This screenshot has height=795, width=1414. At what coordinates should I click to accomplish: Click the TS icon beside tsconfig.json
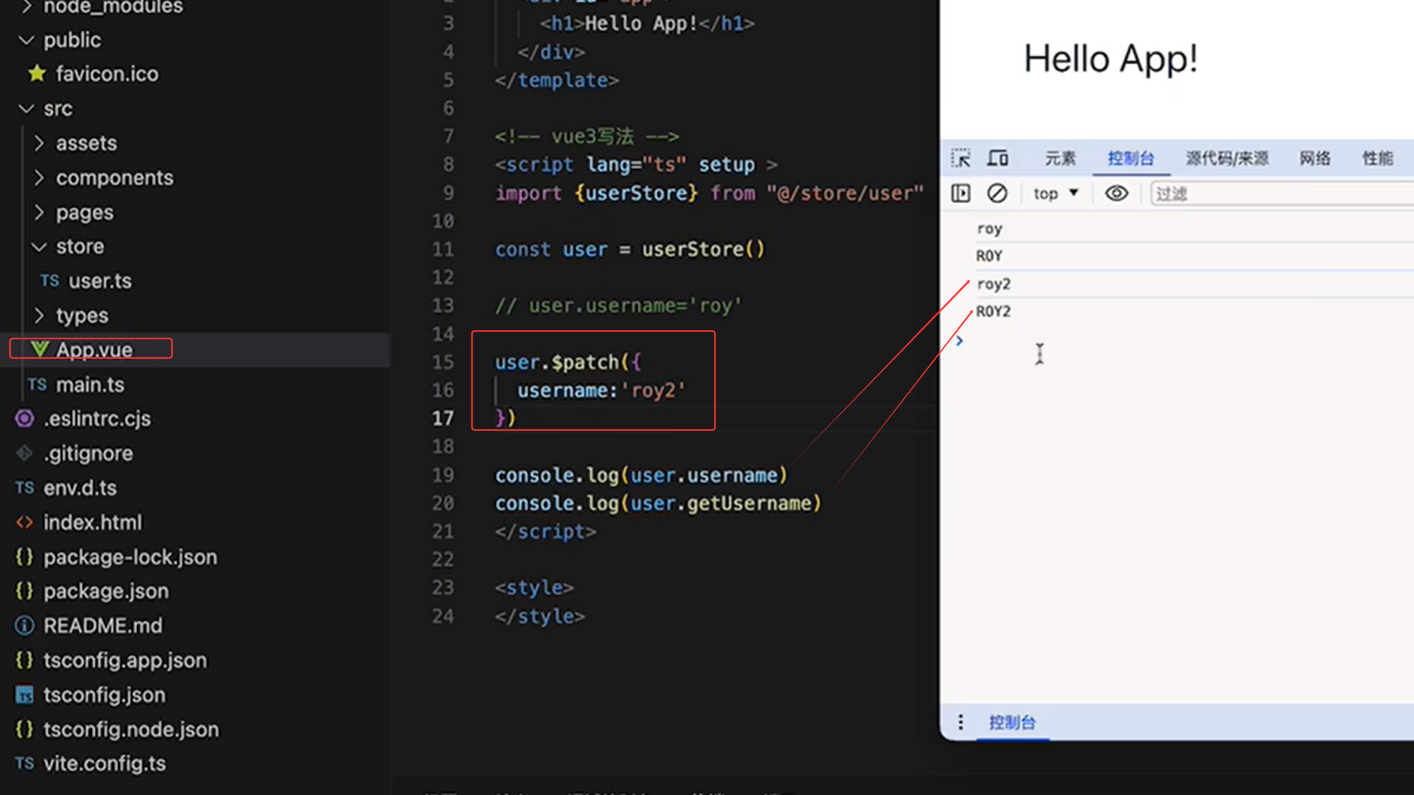pyautogui.click(x=24, y=695)
